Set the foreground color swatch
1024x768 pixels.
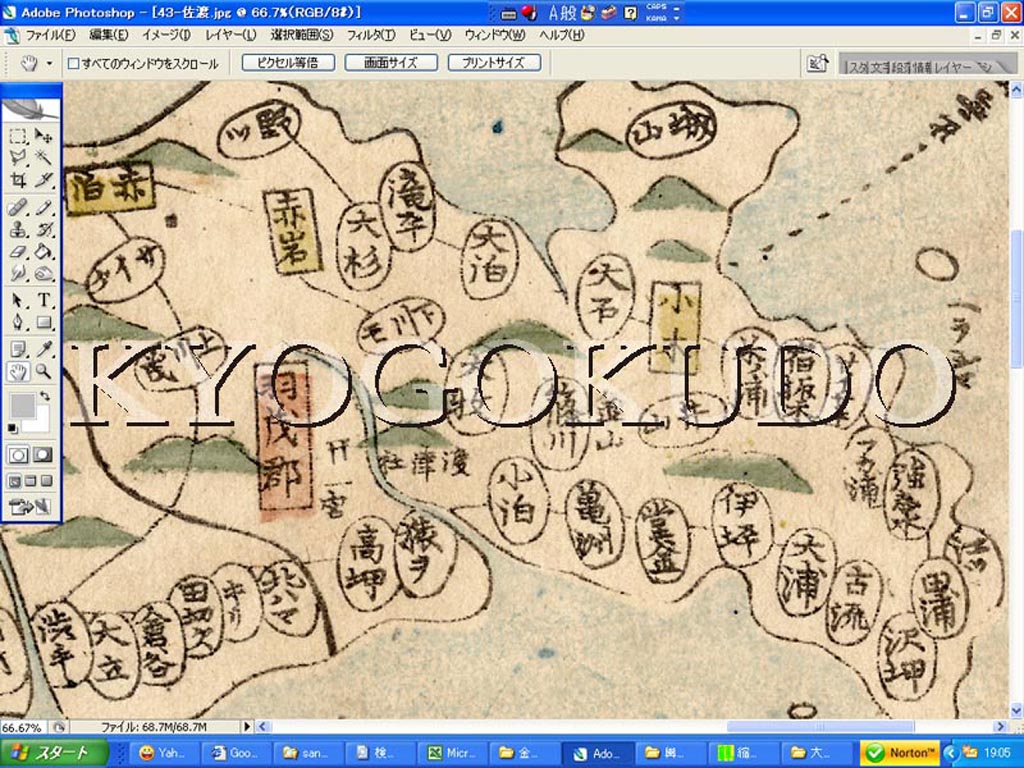(22, 406)
